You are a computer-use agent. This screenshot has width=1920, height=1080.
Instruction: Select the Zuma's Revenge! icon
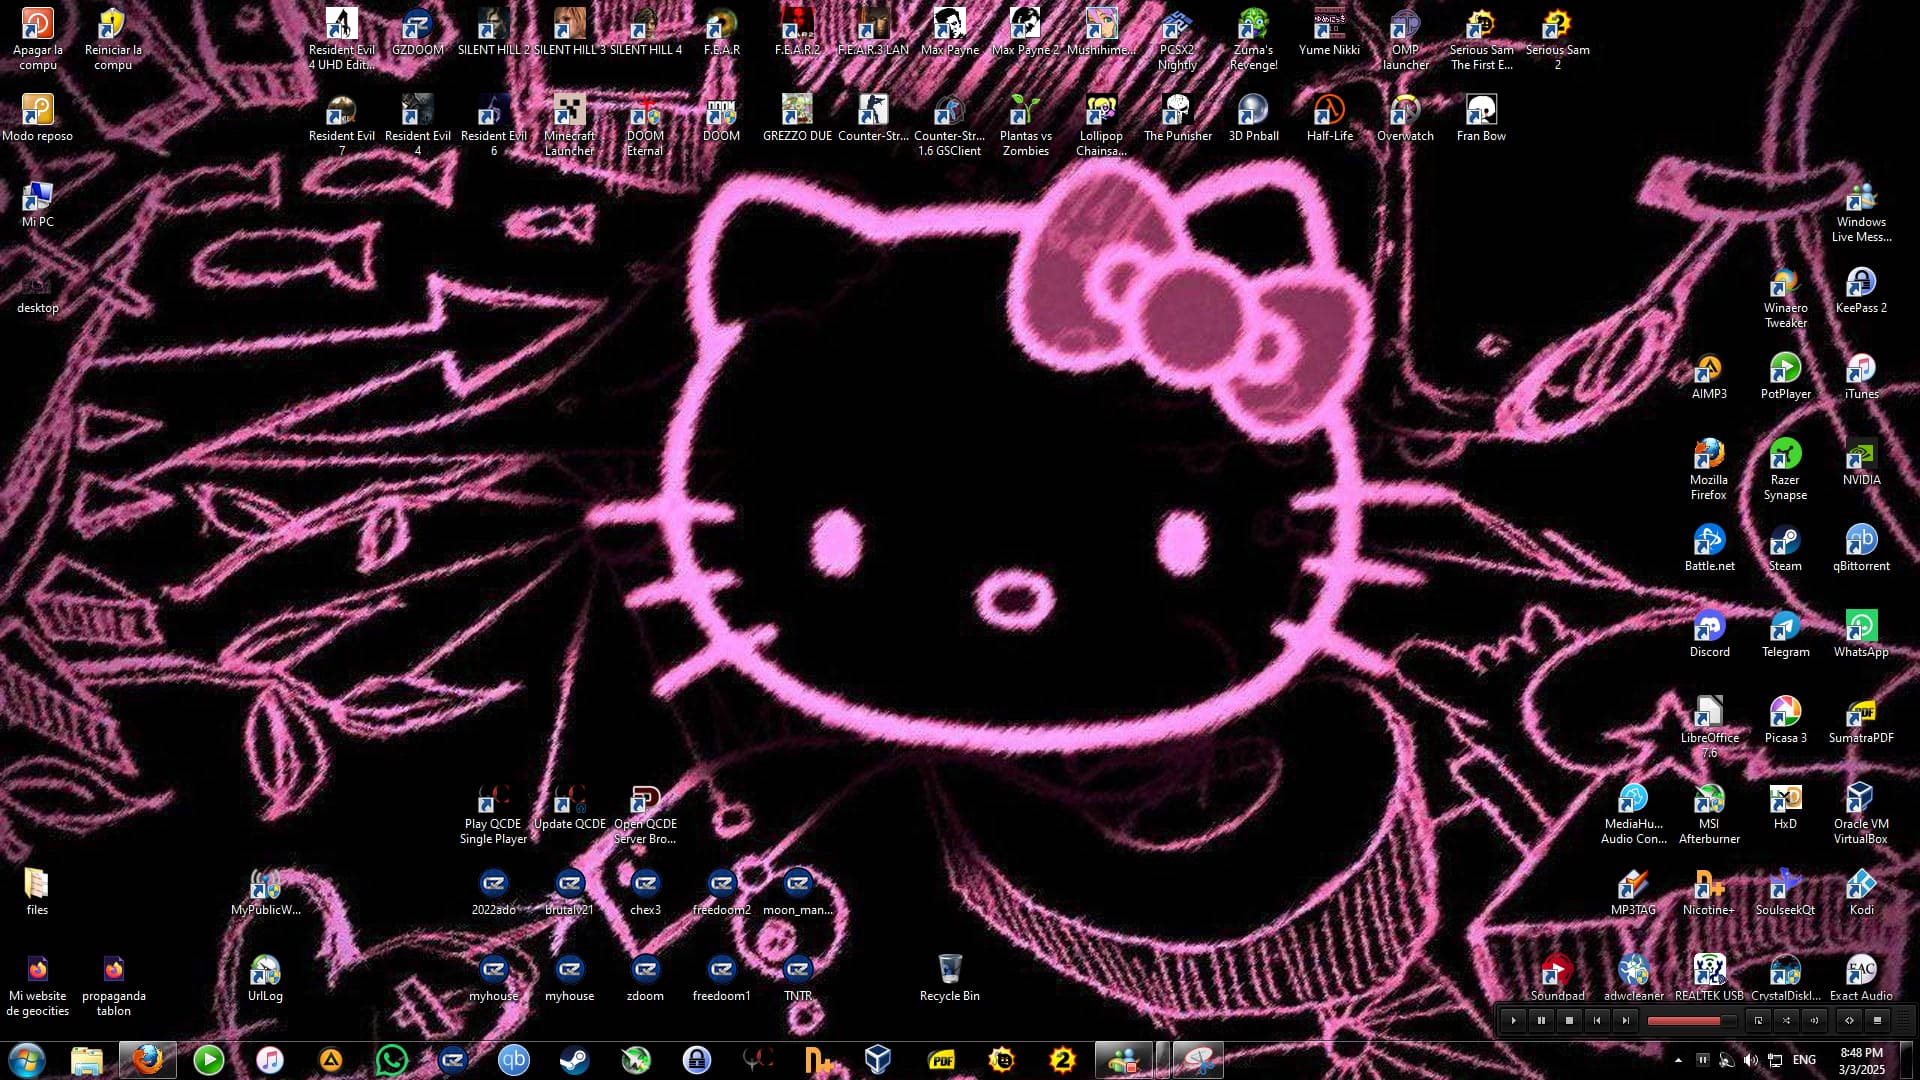1253,39
